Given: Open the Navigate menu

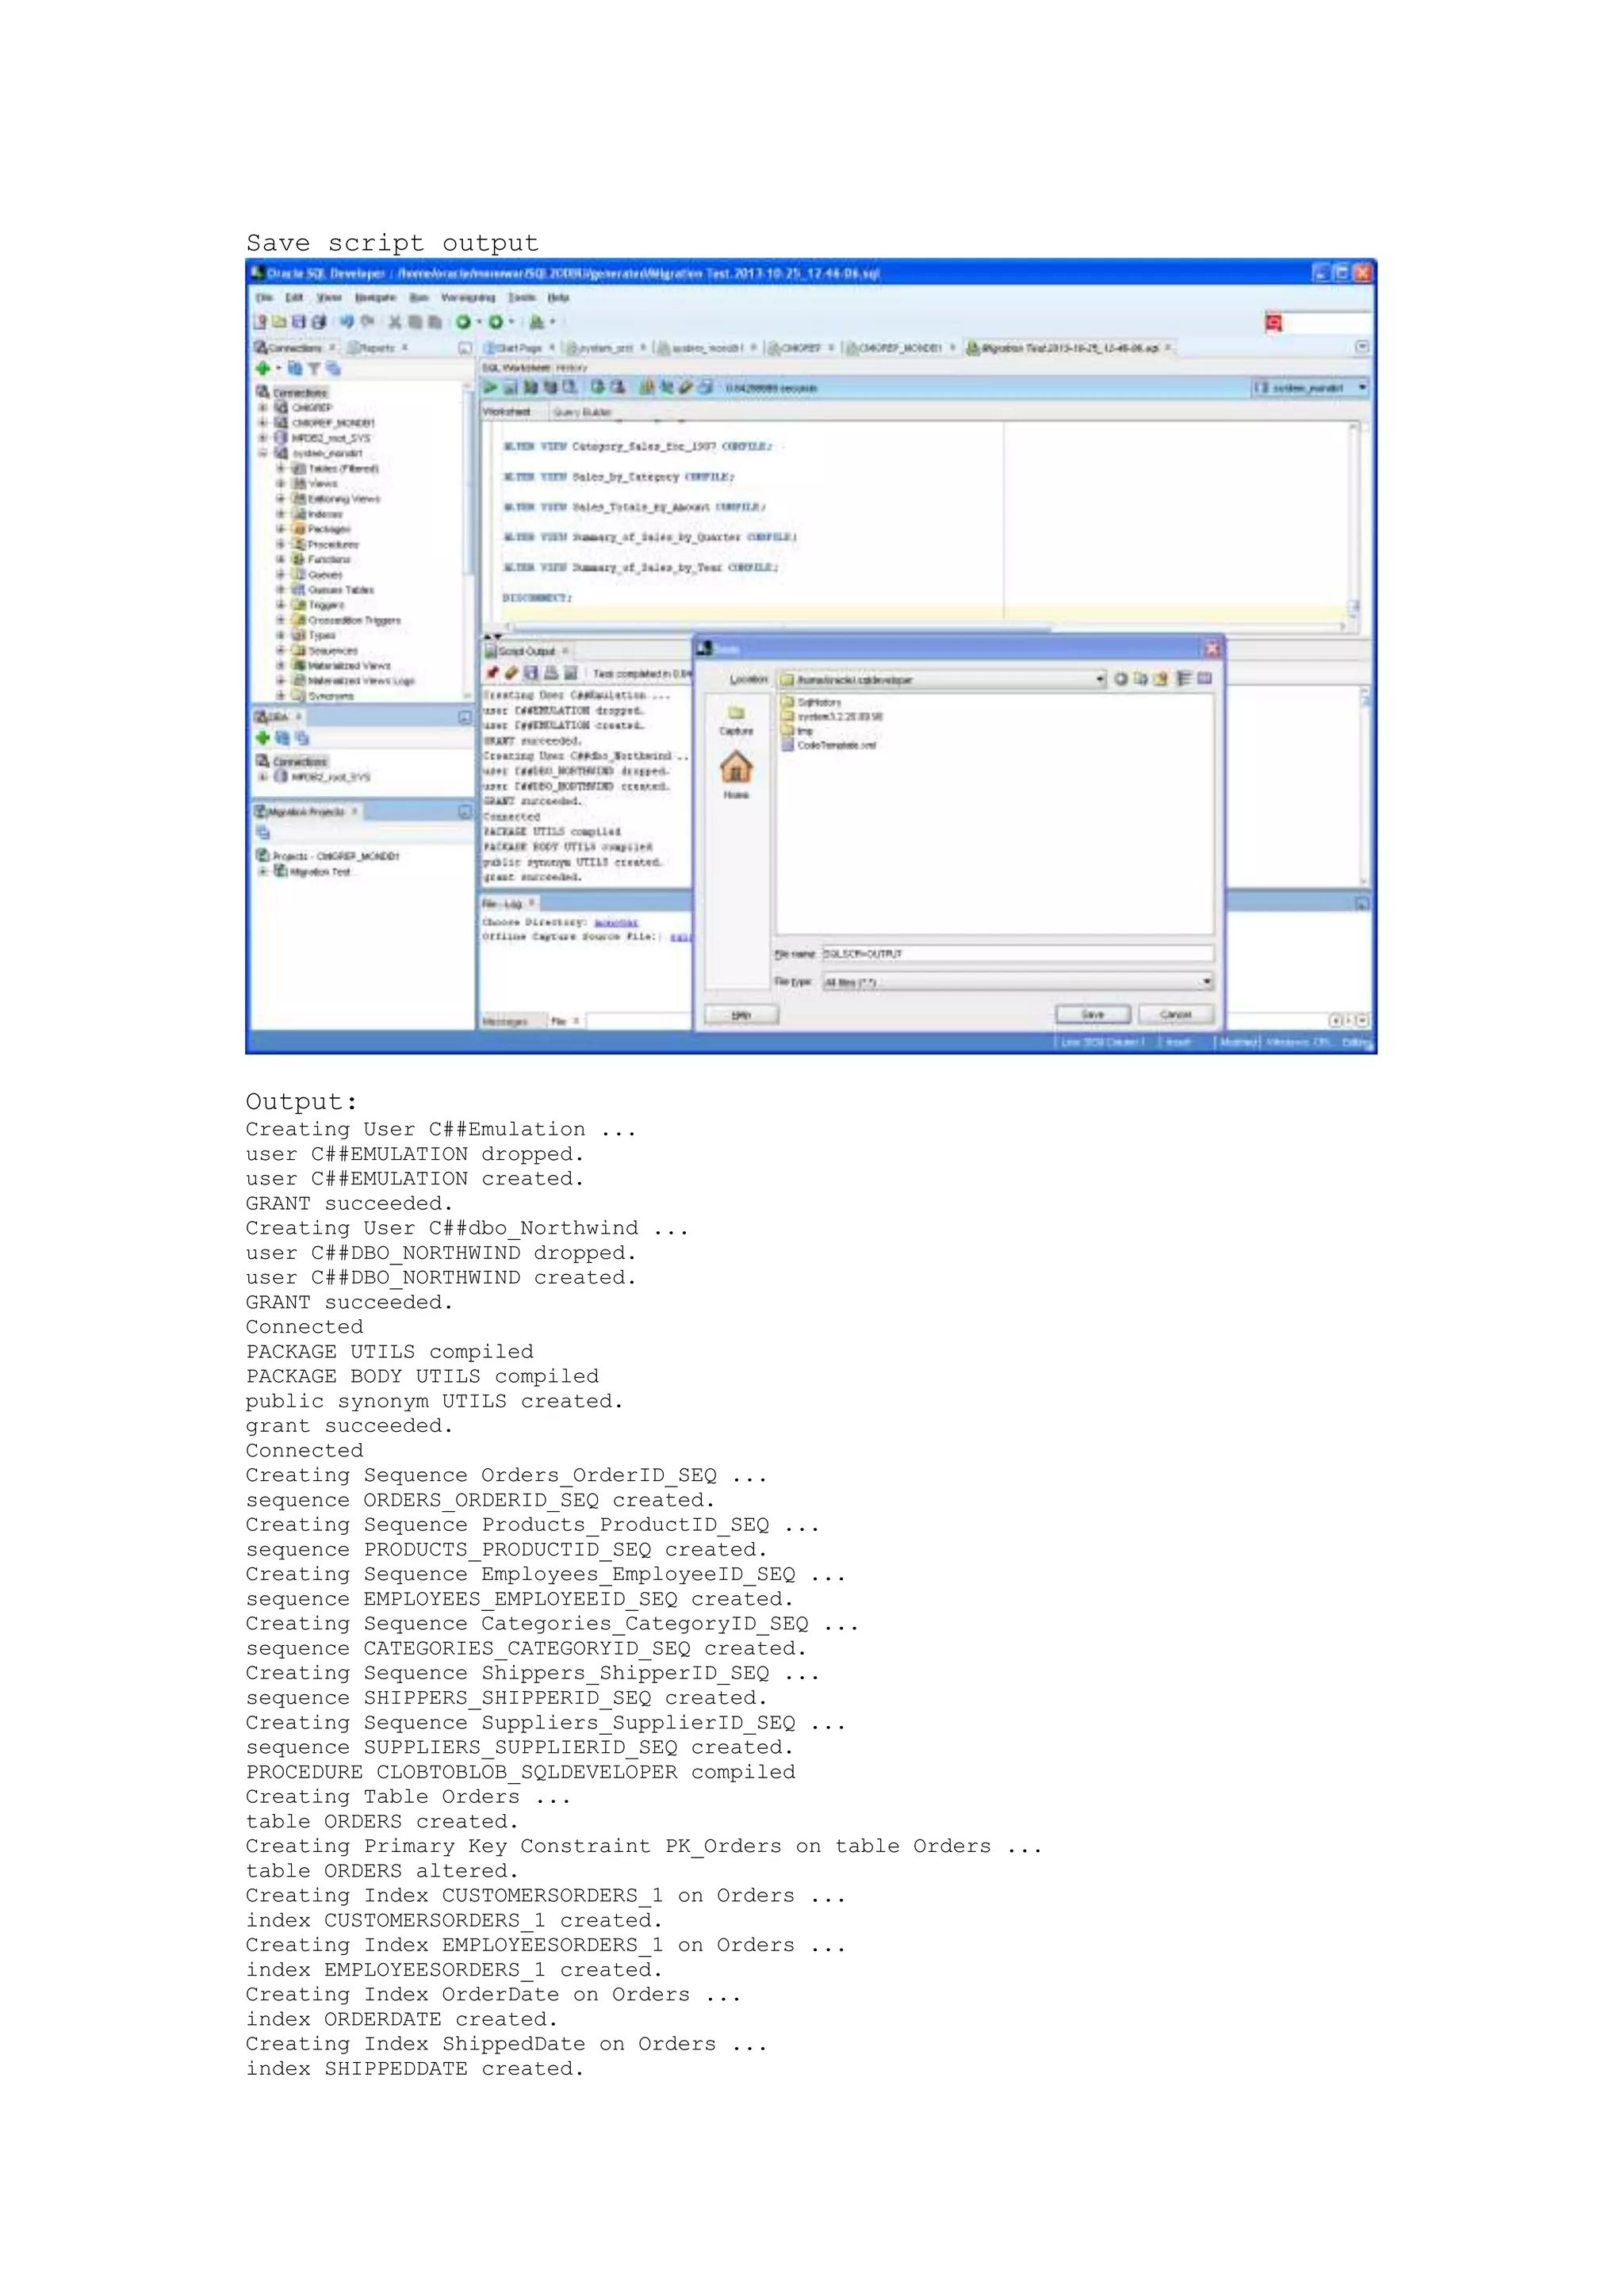Looking at the screenshot, I should click(x=376, y=297).
